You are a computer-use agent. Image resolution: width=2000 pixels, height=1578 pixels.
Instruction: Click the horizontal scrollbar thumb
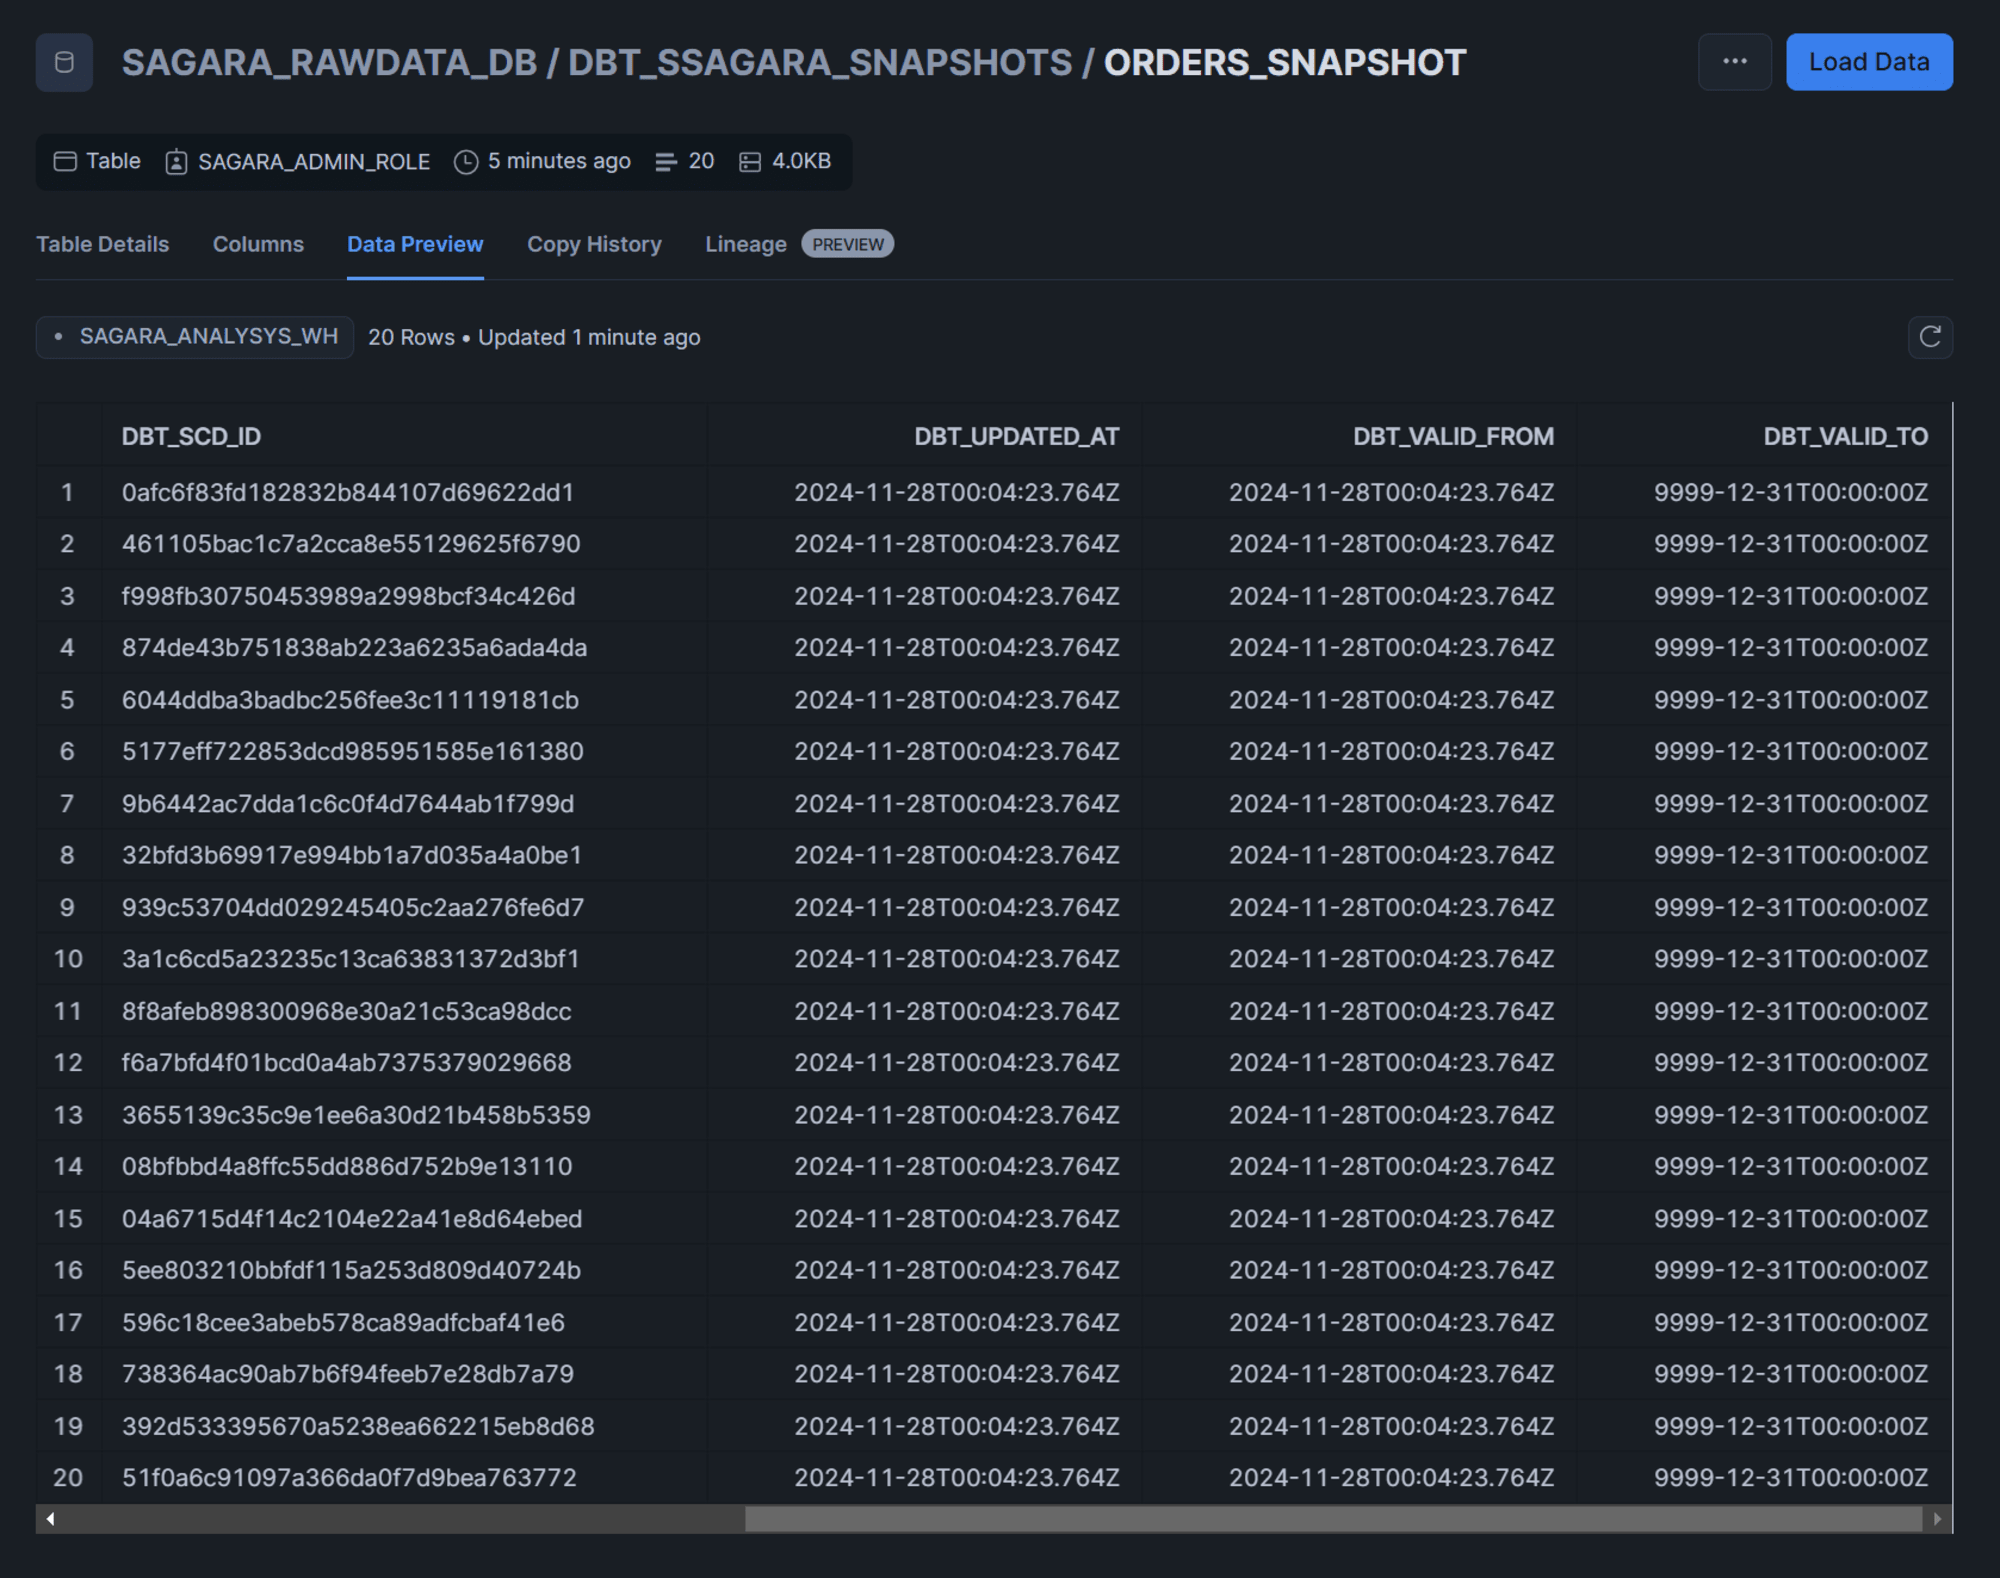[1333, 1519]
